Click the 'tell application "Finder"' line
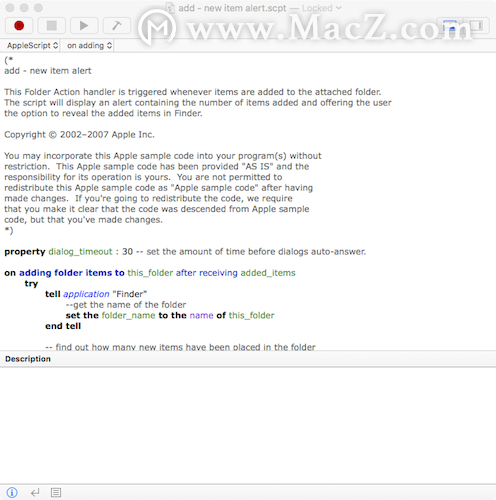Viewport: 496px width, 500px height. click(x=96, y=294)
